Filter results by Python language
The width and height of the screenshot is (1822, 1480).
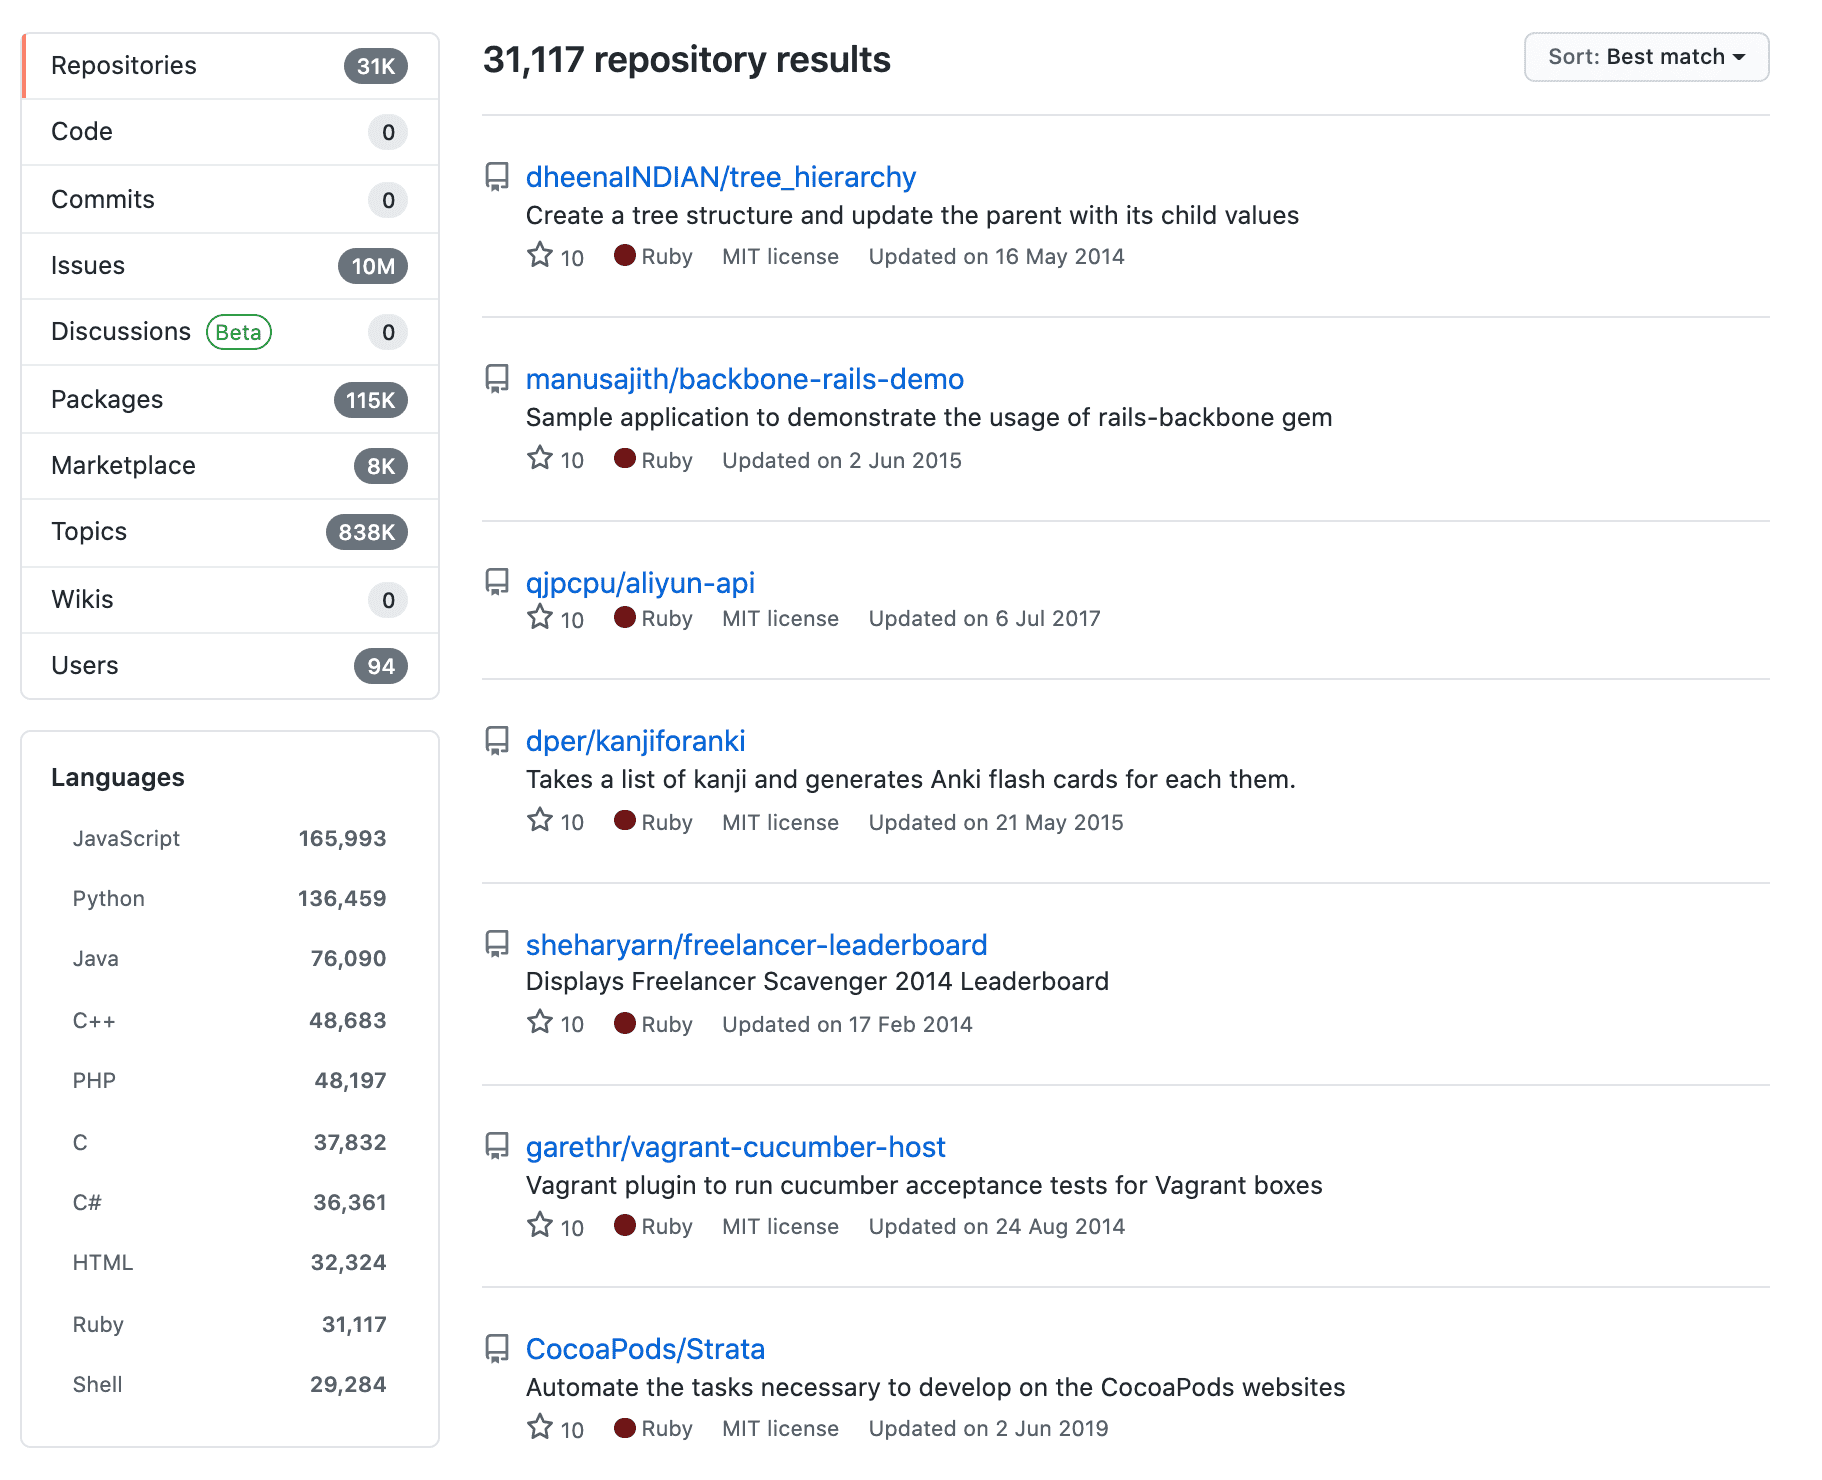point(107,897)
